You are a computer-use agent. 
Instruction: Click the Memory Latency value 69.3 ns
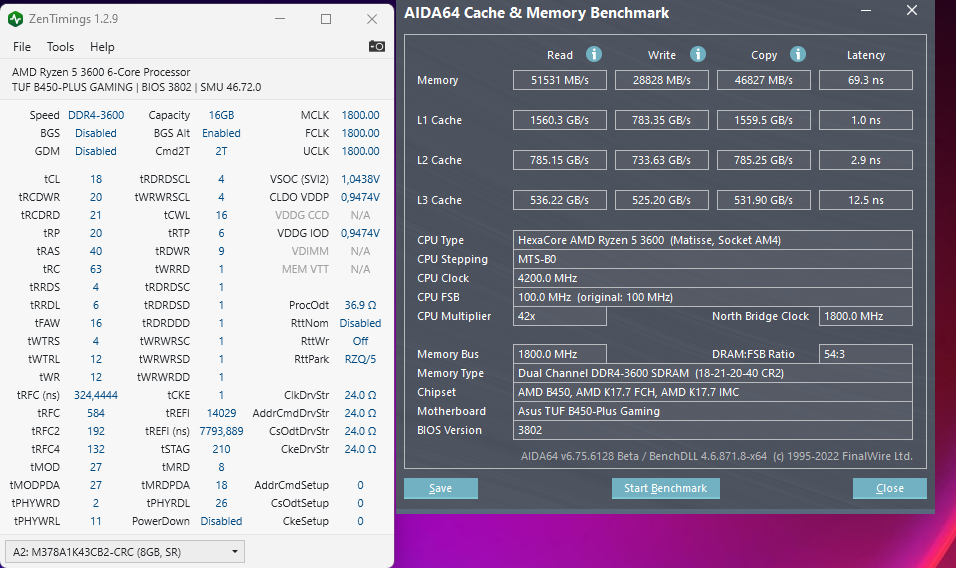[x=866, y=80]
